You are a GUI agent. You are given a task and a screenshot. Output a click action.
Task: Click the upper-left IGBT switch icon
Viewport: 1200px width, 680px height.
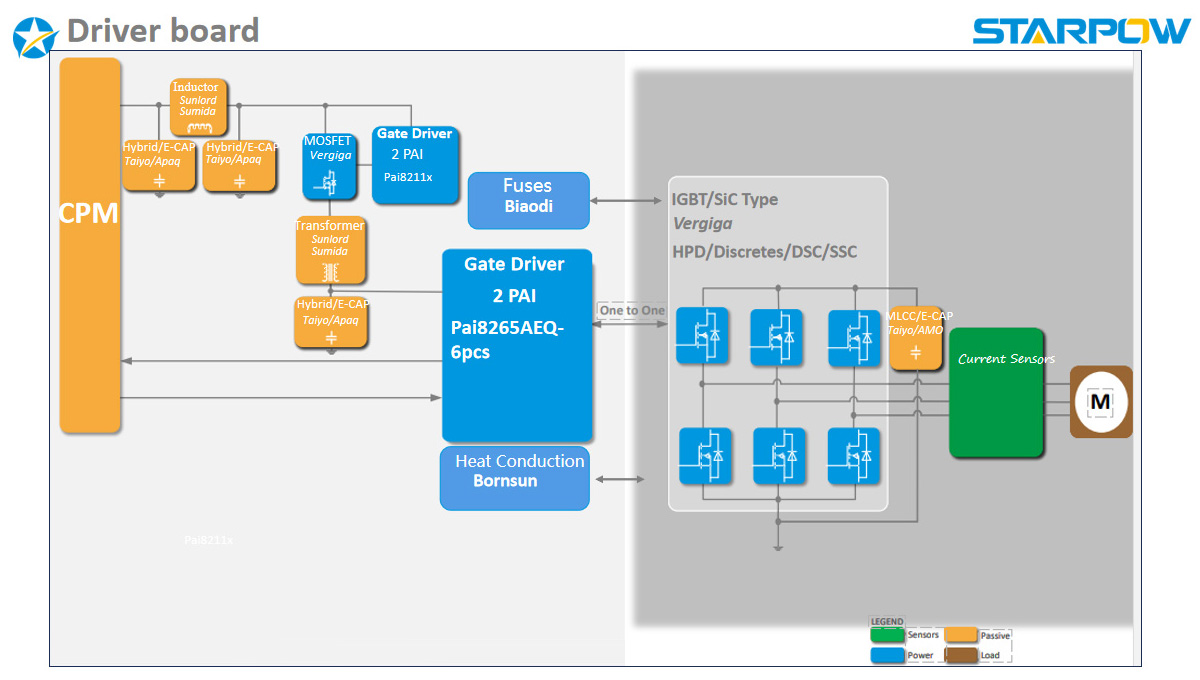point(701,336)
